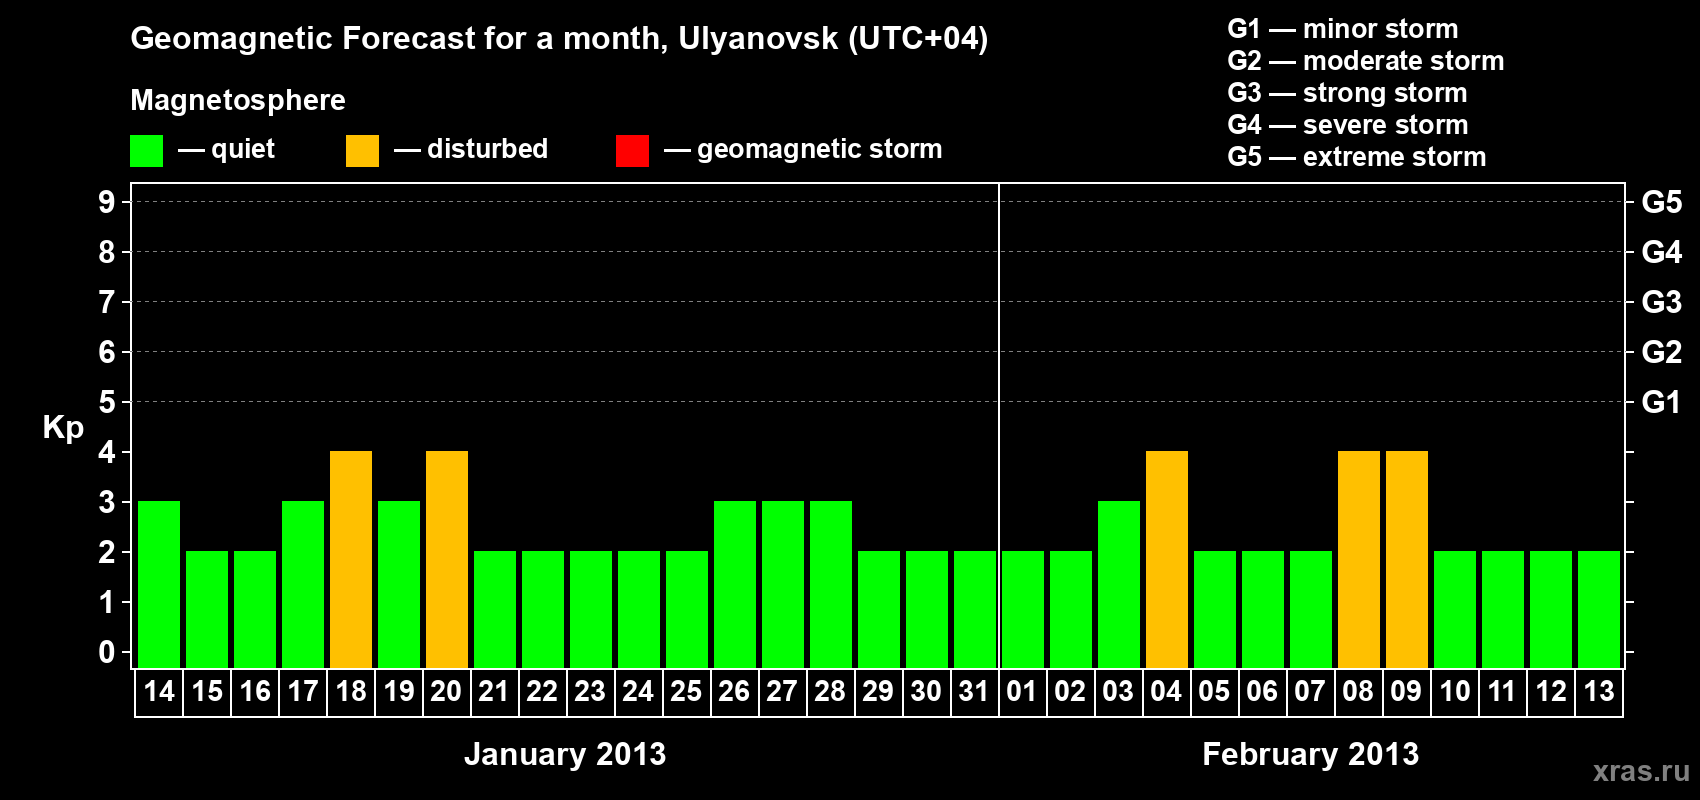Click date label 13 on the axis

click(1599, 691)
